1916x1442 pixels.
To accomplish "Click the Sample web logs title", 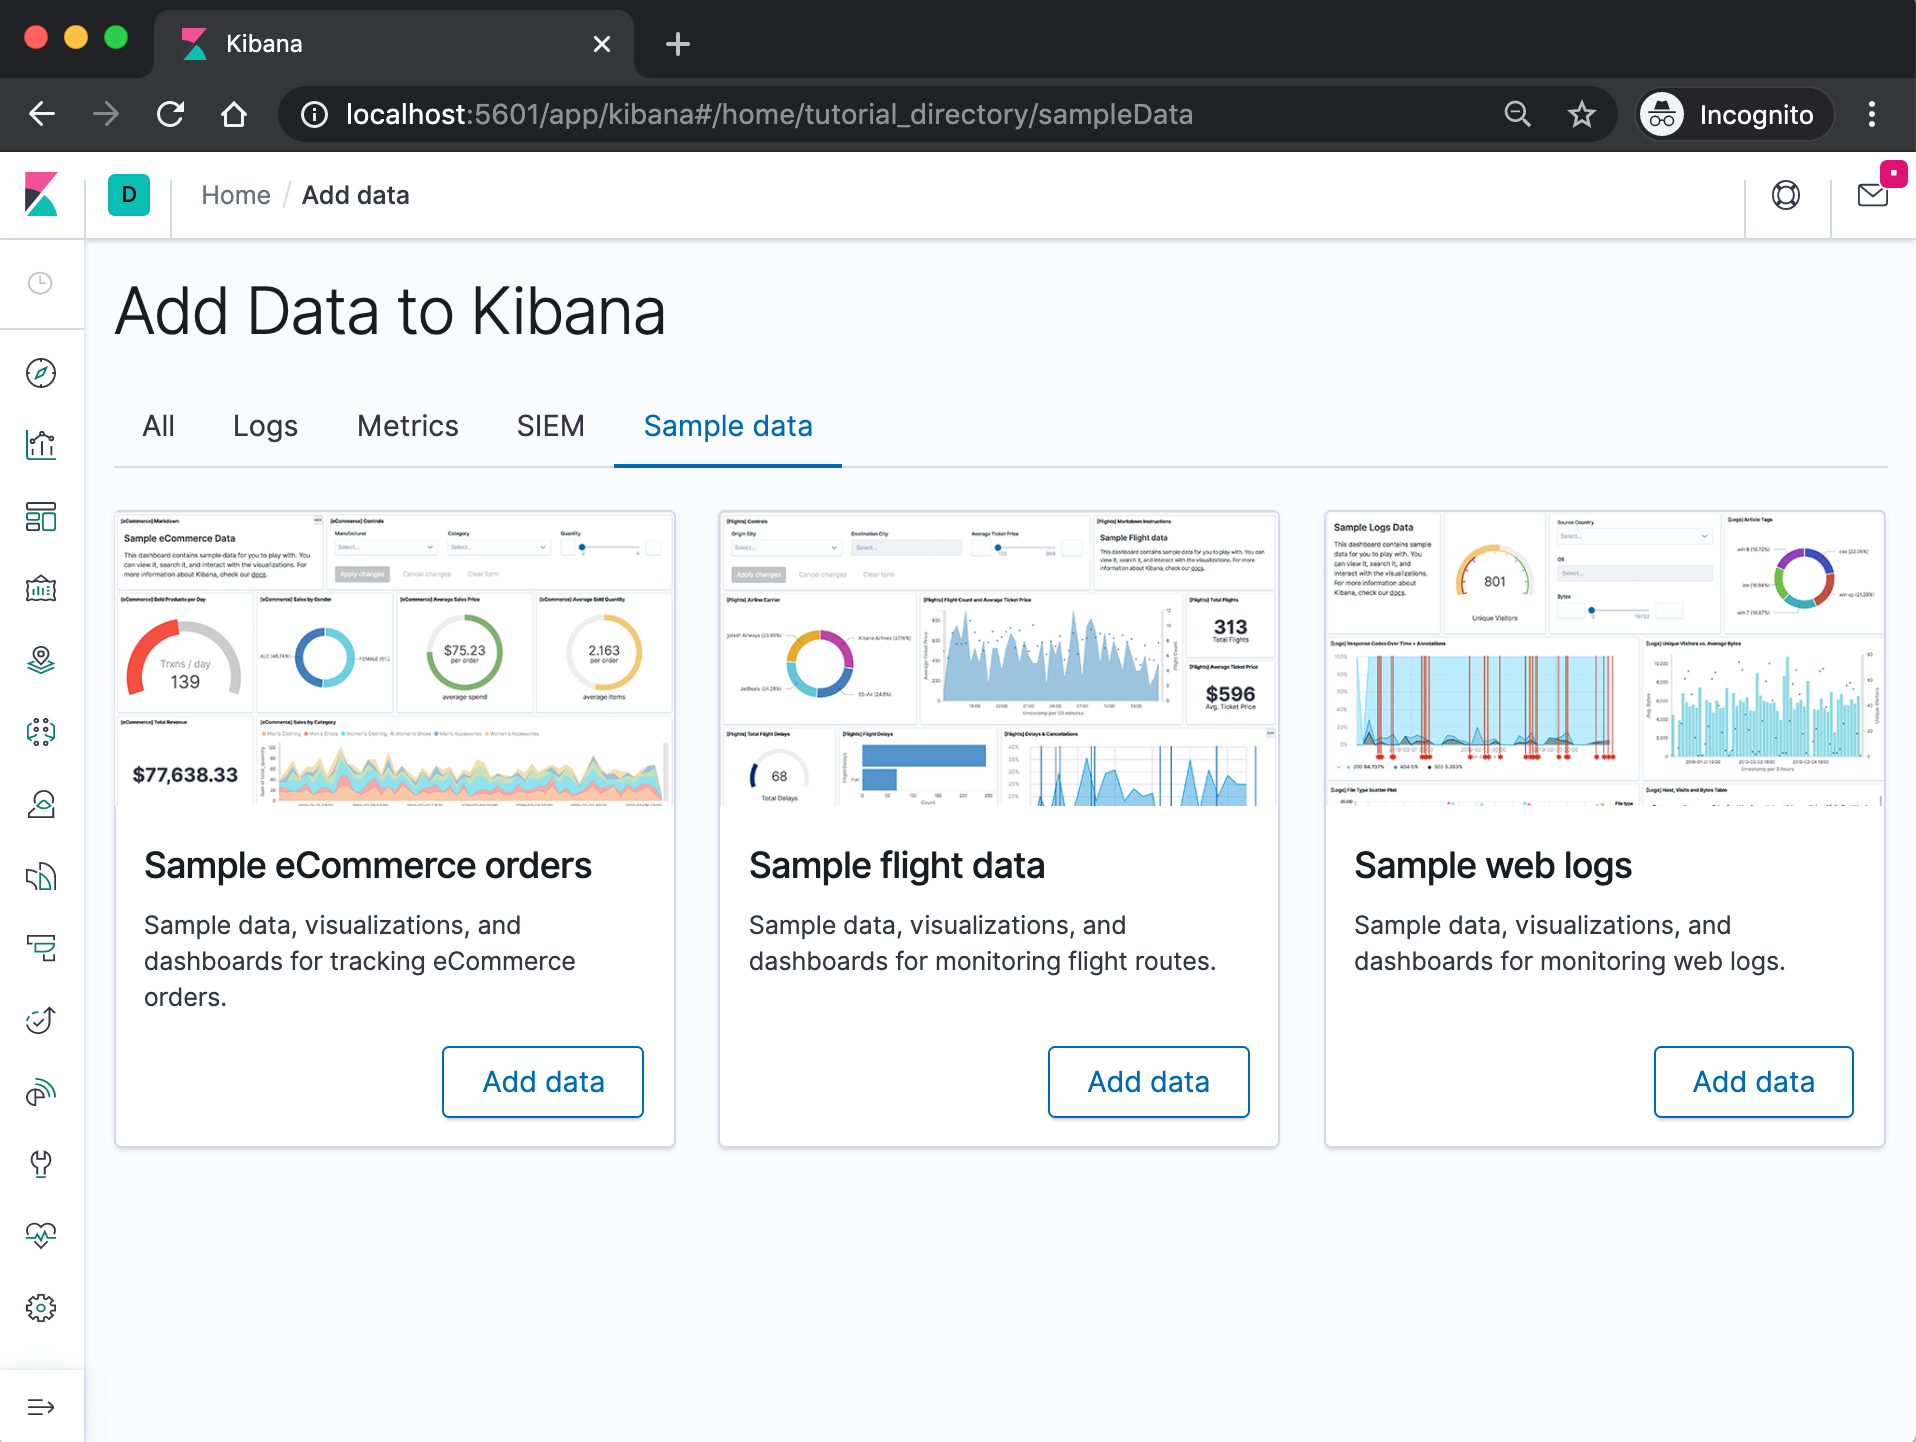I will 1493,865.
